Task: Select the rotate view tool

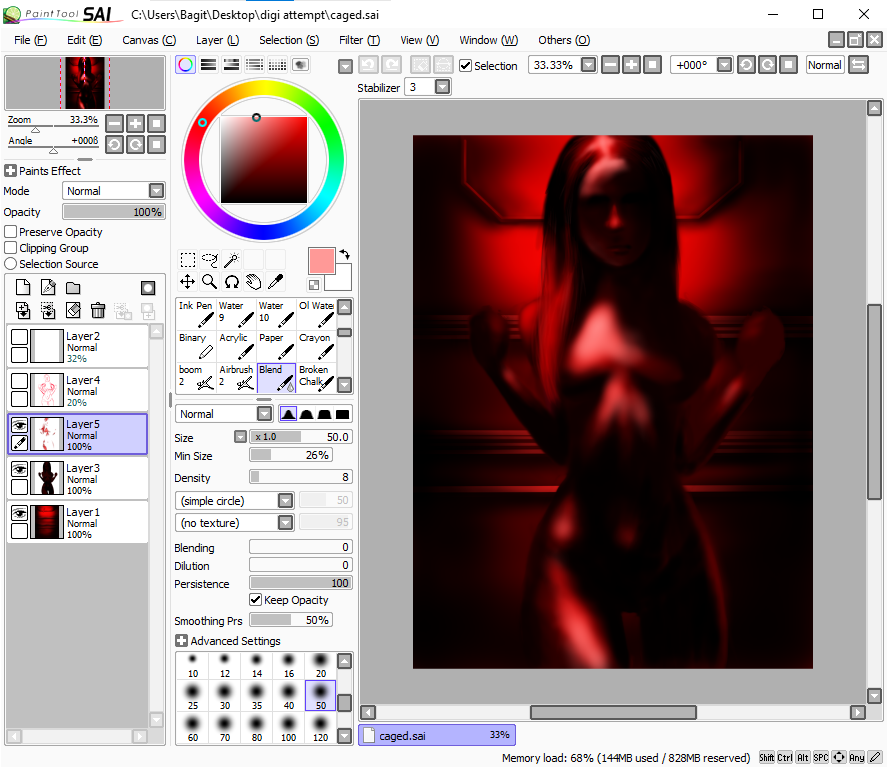Action: [x=232, y=281]
